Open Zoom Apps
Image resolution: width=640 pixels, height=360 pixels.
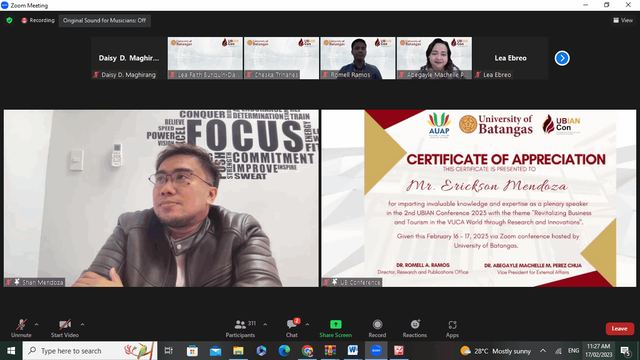point(452,329)
